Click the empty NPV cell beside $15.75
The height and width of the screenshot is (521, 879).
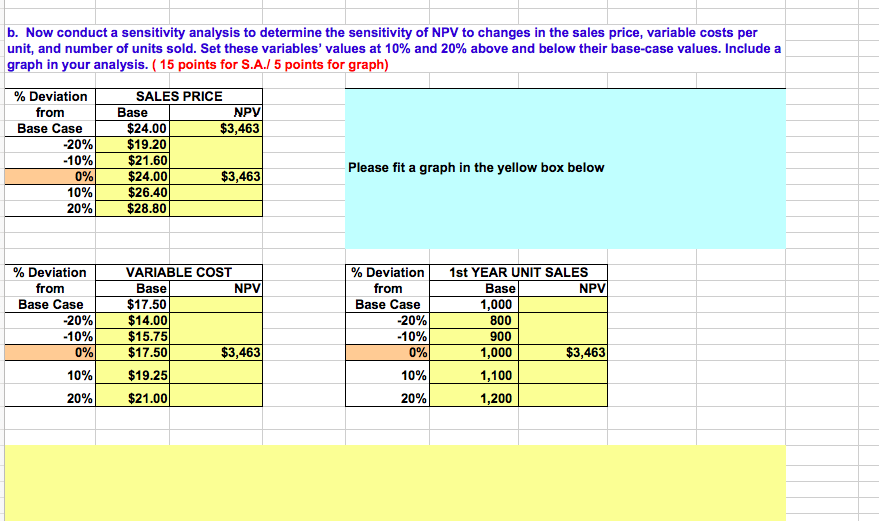pos(216,336)
